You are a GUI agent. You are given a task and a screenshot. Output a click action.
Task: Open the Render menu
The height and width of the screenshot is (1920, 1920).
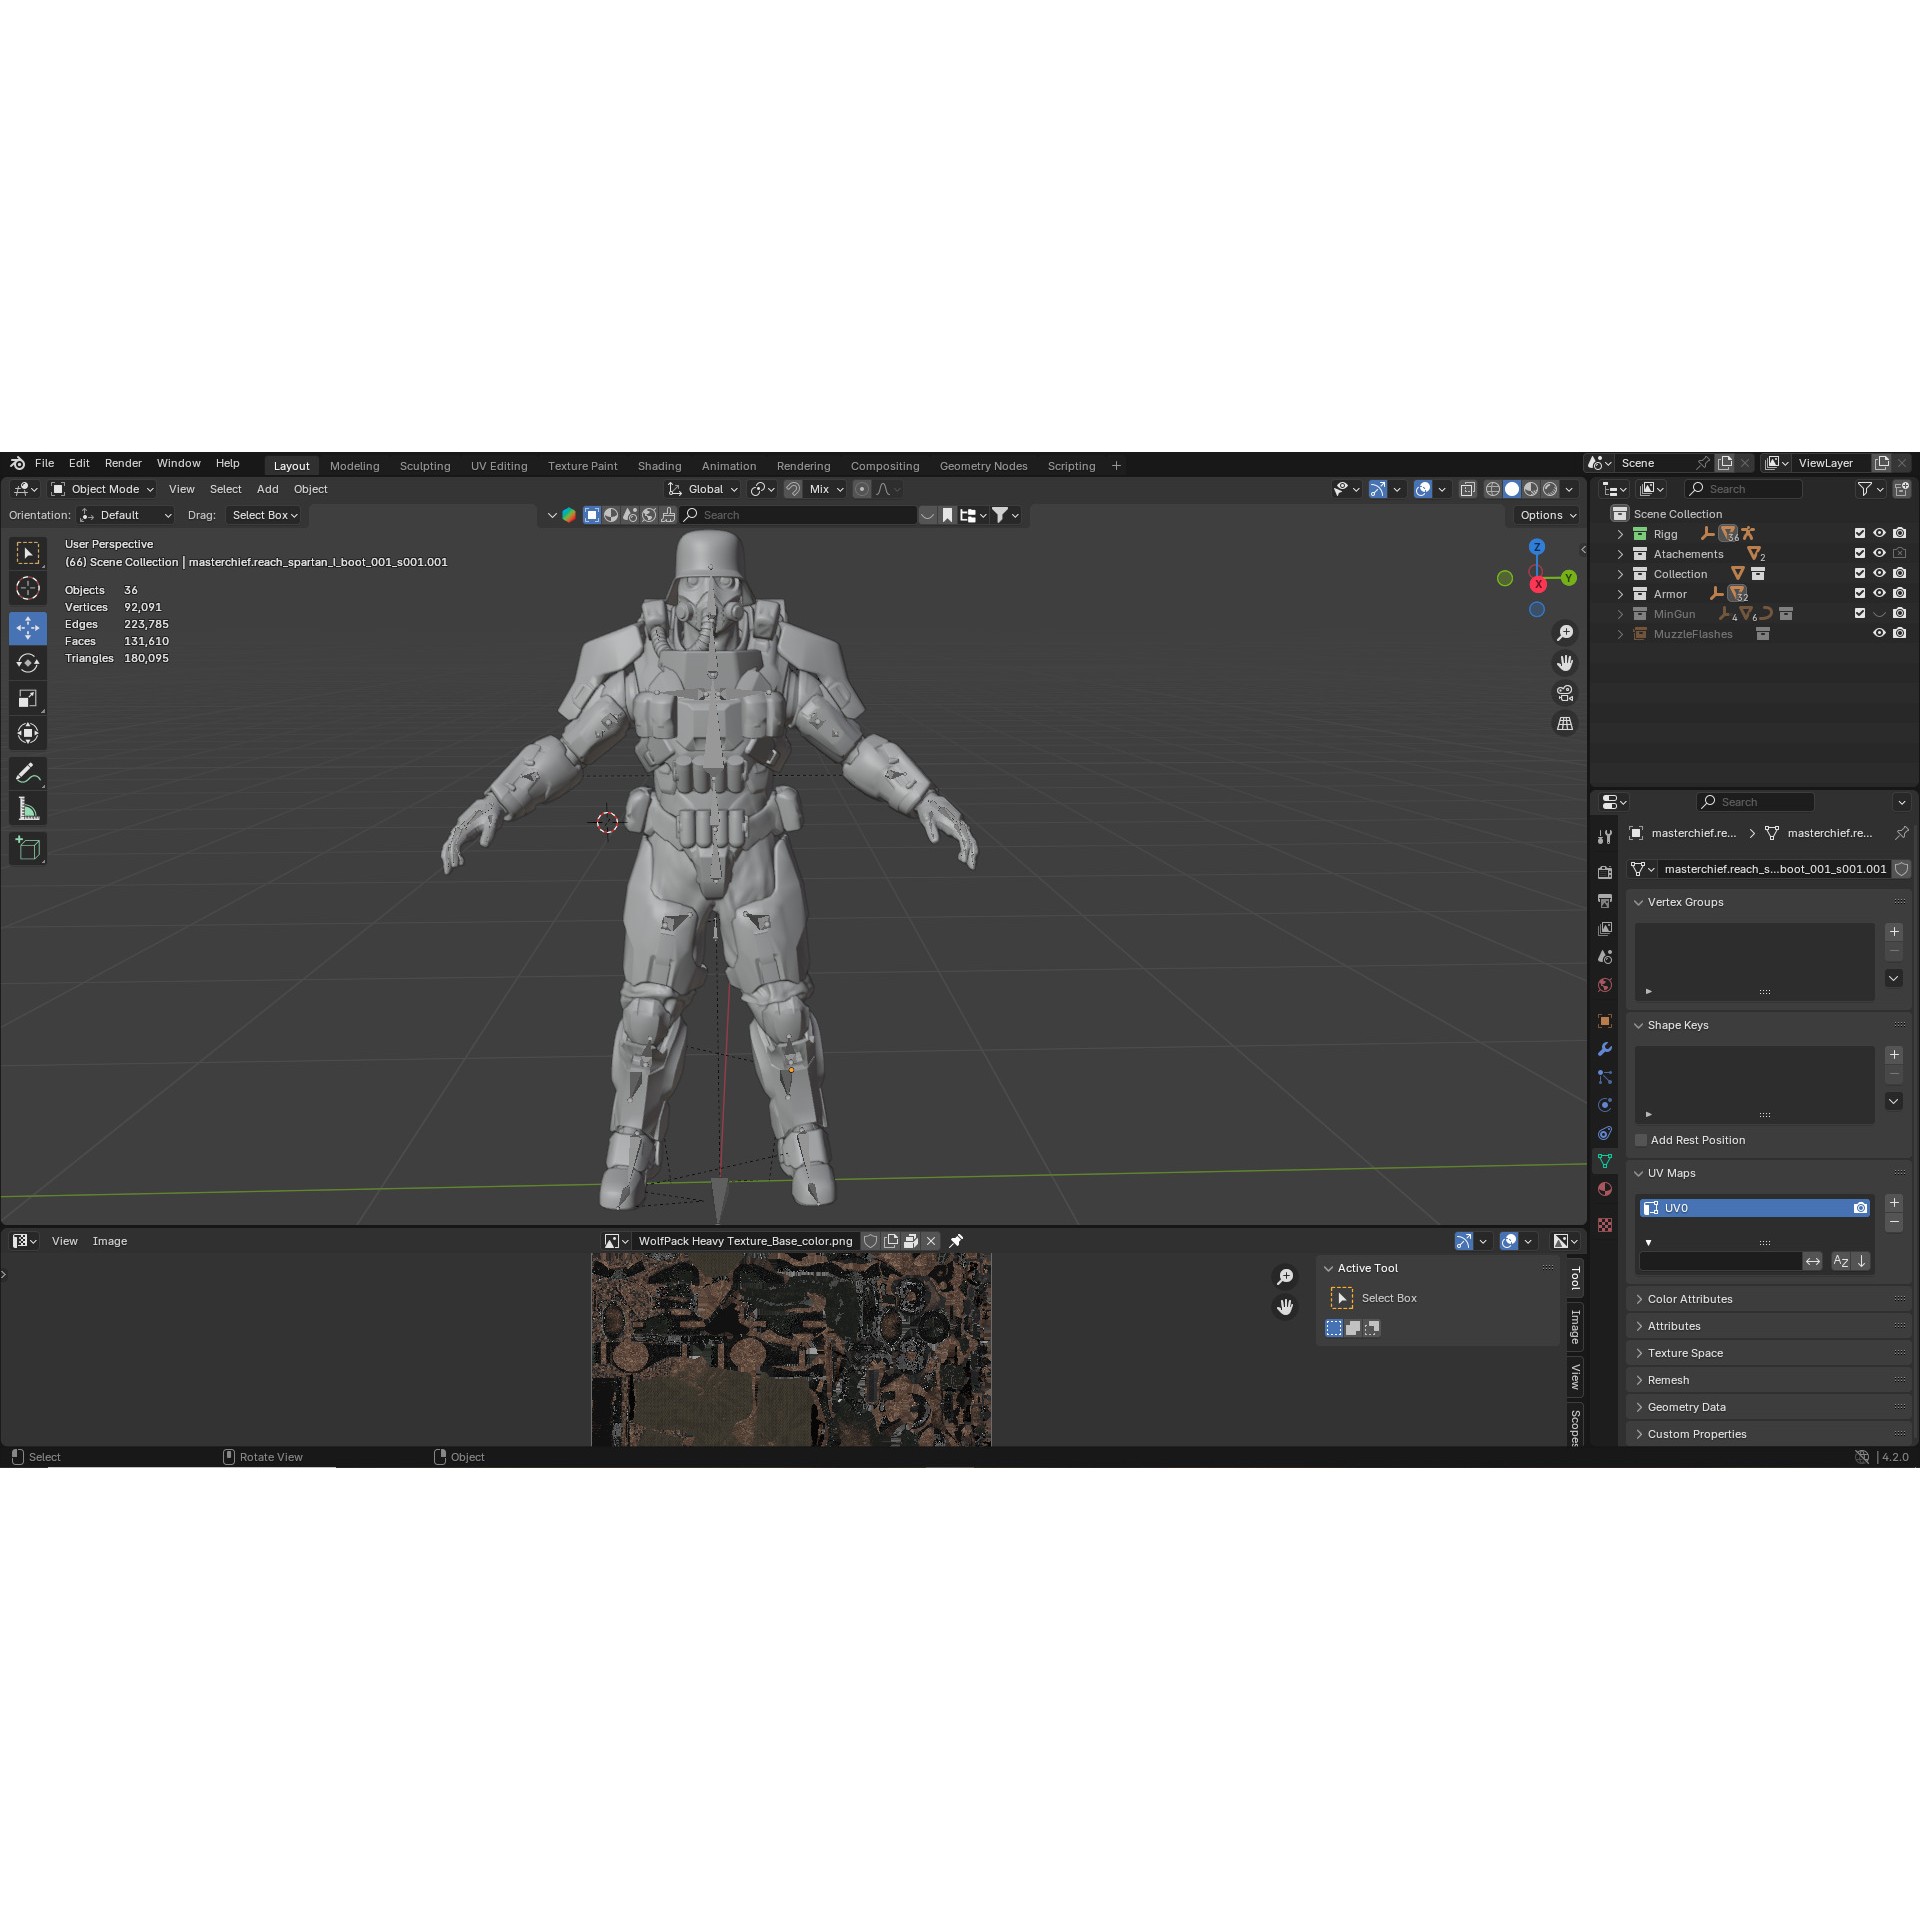[123, 463]
